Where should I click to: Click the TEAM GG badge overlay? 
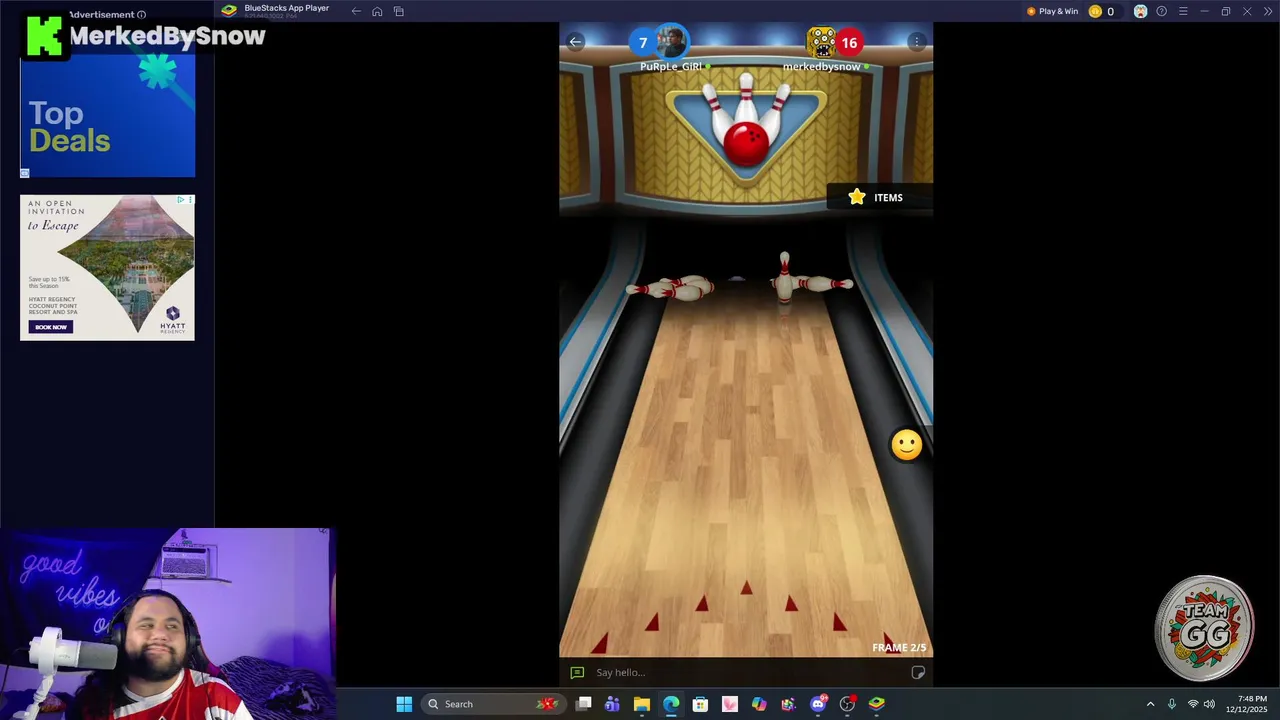click(x=1204, y=630)
